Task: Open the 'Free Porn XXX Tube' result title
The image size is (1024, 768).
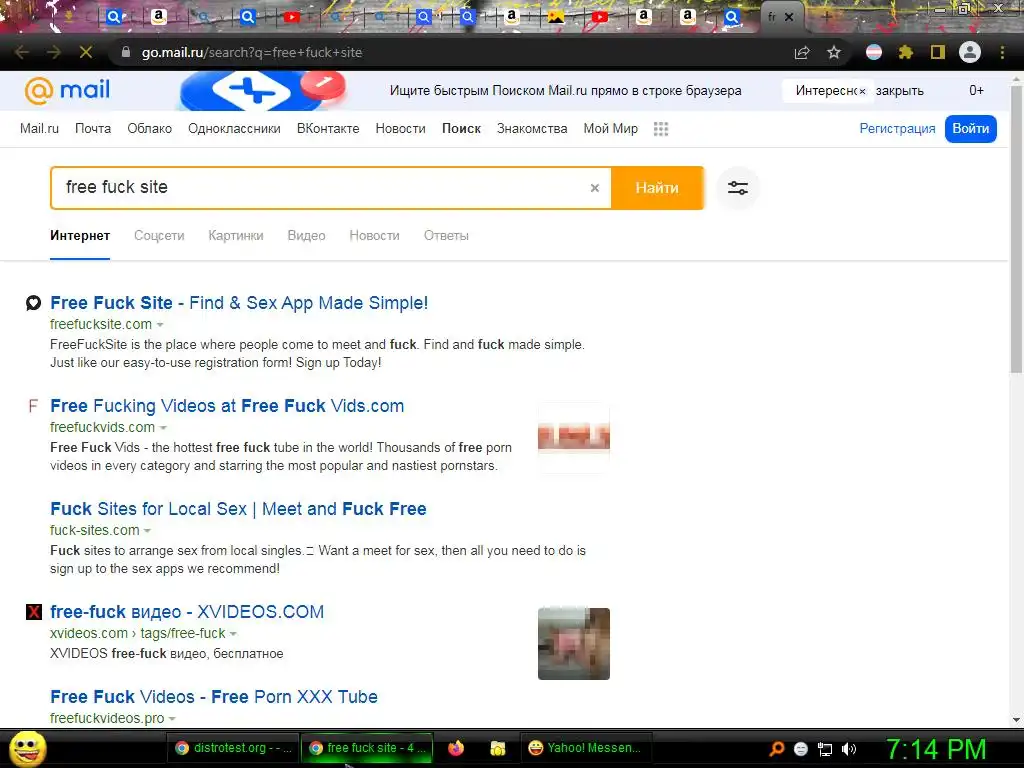Action: 214,697
